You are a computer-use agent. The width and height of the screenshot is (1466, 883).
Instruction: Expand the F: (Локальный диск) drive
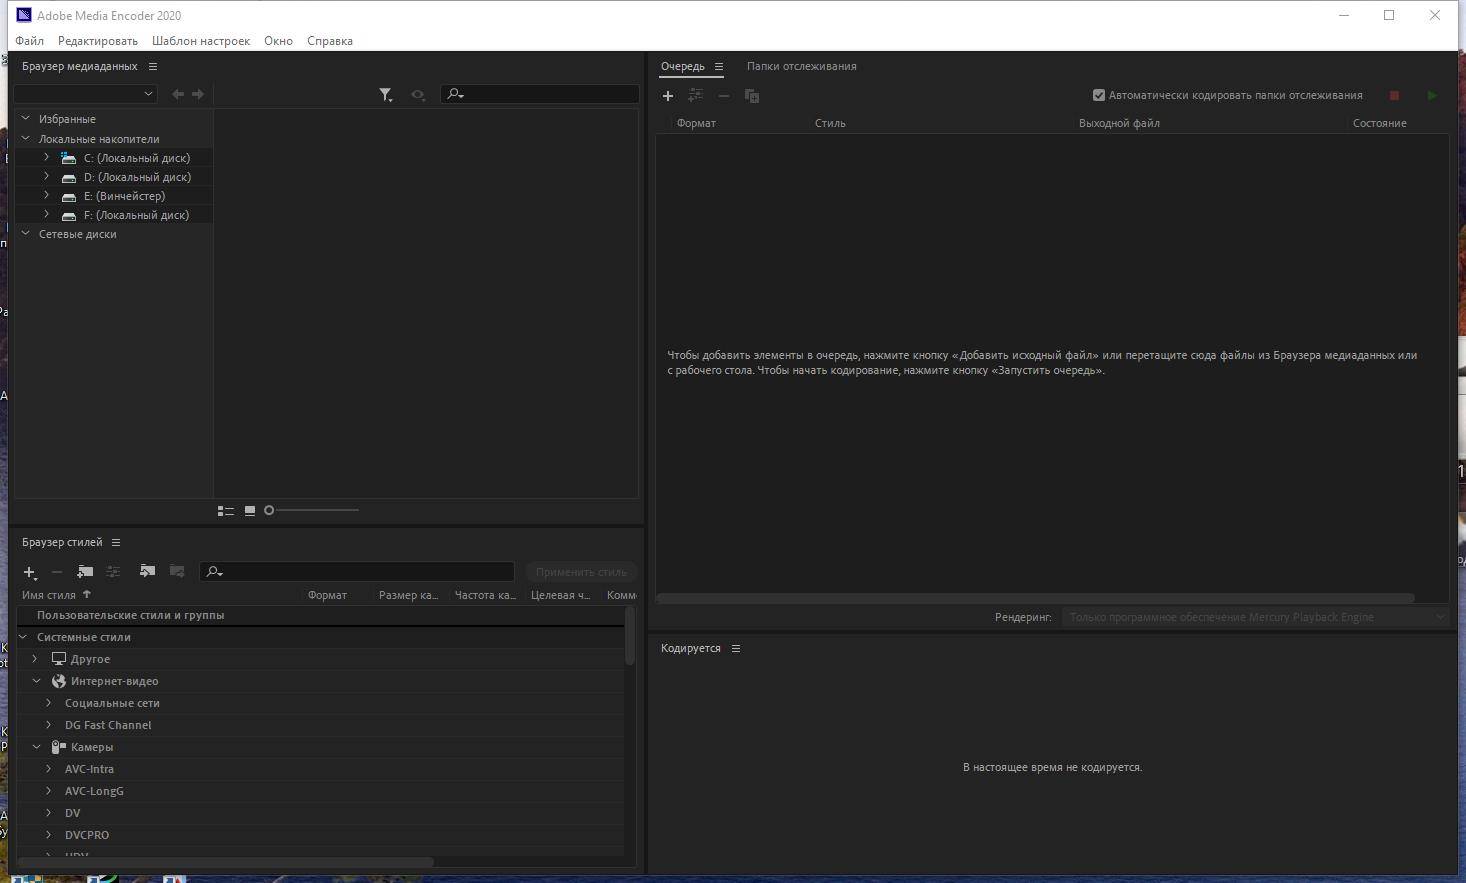(x=46, y=215)
